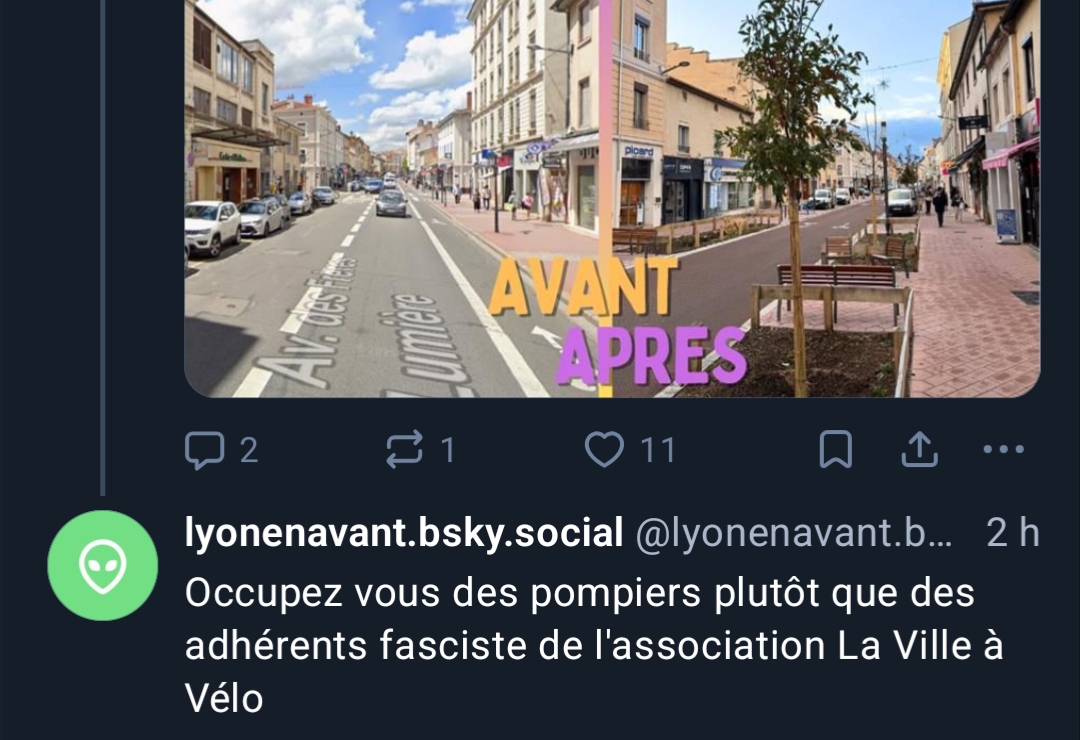
Task: Tap the like count number 11
Action: pyautogui.click(x=658, y=451)
